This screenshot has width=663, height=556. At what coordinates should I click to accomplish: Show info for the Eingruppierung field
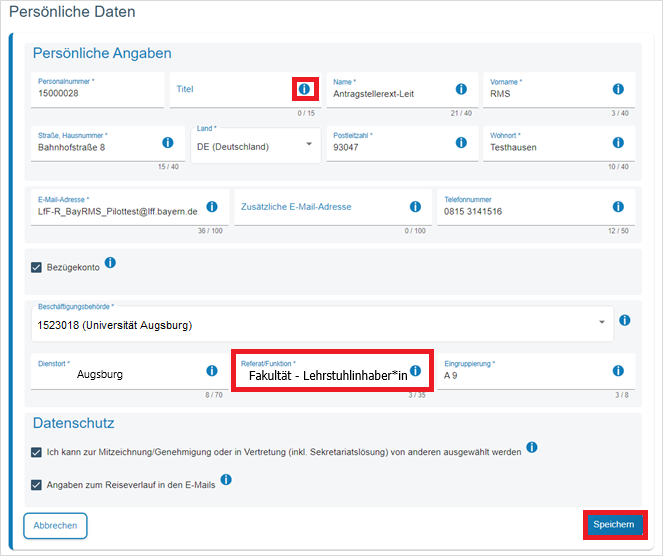[618, 371]
